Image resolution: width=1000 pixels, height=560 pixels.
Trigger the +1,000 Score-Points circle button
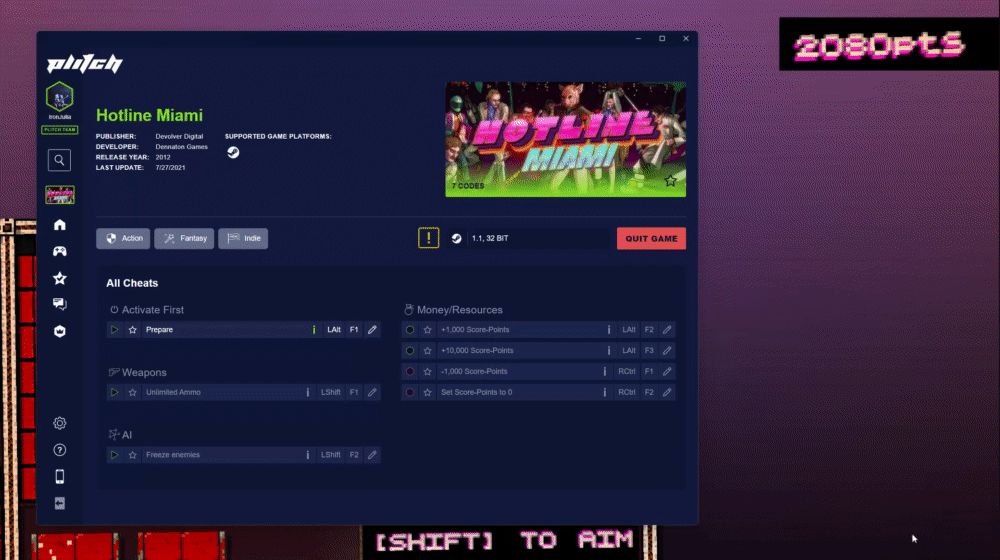(x=410, y=330)
